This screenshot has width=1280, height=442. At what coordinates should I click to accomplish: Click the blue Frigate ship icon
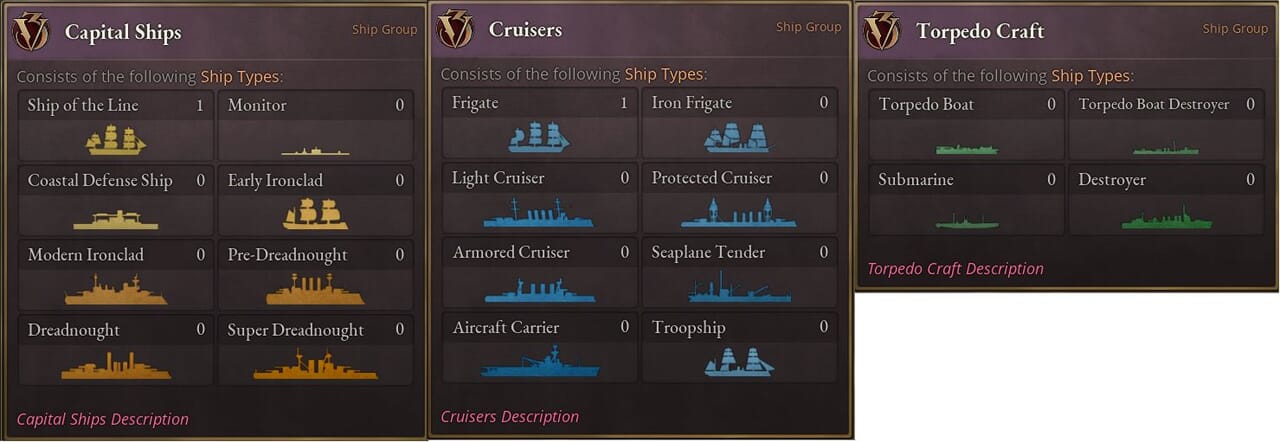538,137
